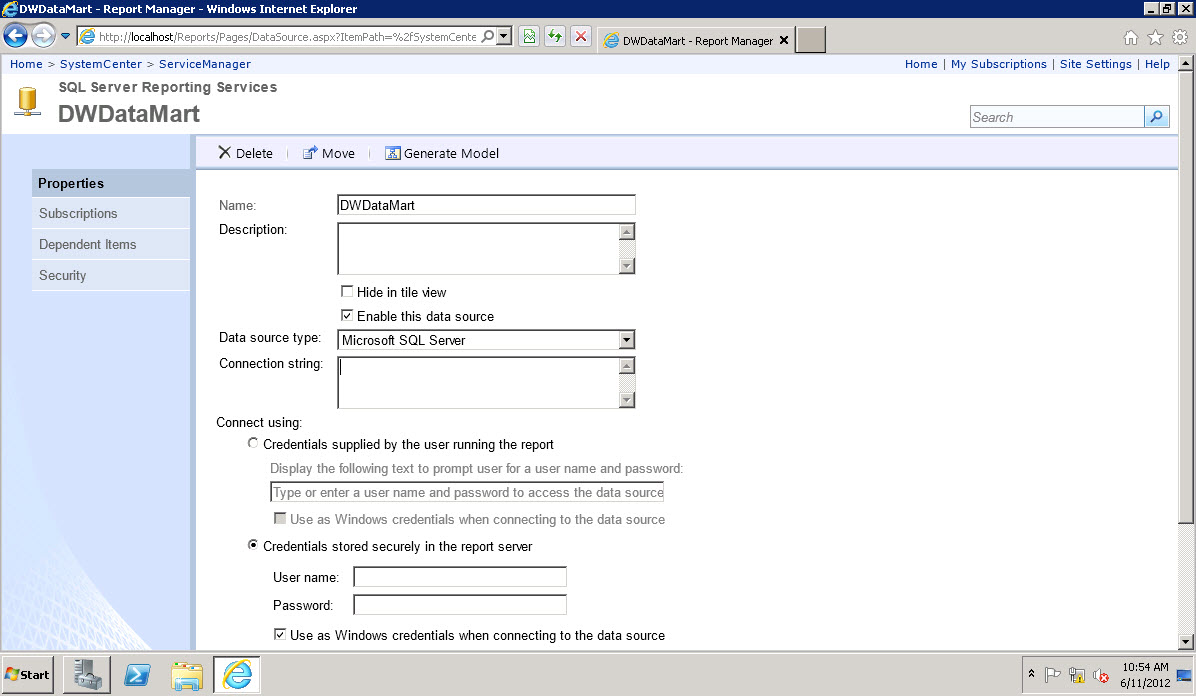Screen dimensions: 1196x696
Task: Uncheck Enable this data source
Action: point(347,315)
